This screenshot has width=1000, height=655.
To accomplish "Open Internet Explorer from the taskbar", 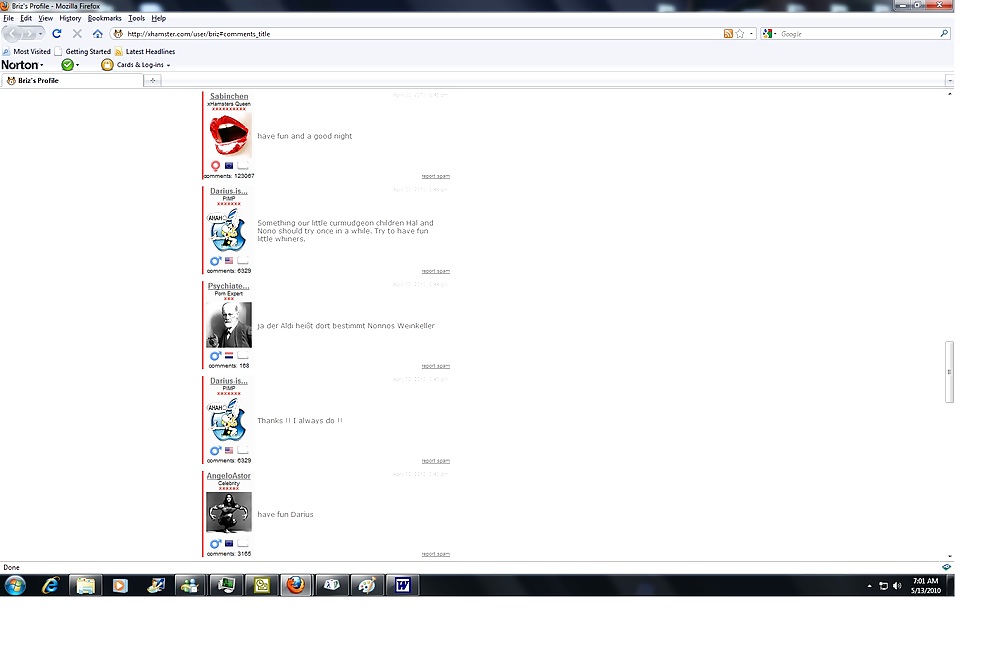I will click(50, 585).
